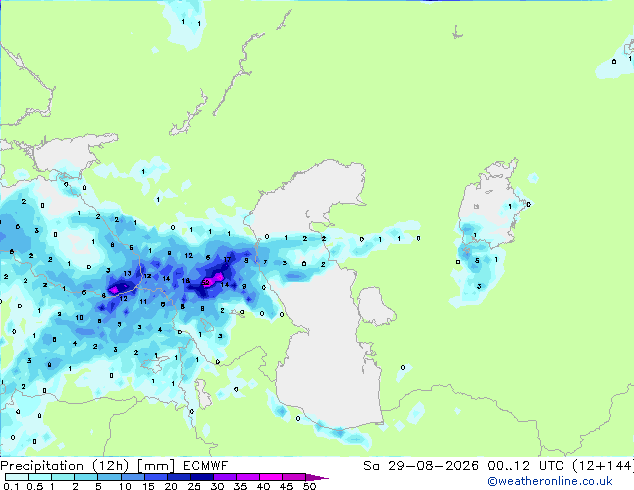Click the "11" precipitation value on the map
Screen dimensions: 634x490
(x=143, y=302)
